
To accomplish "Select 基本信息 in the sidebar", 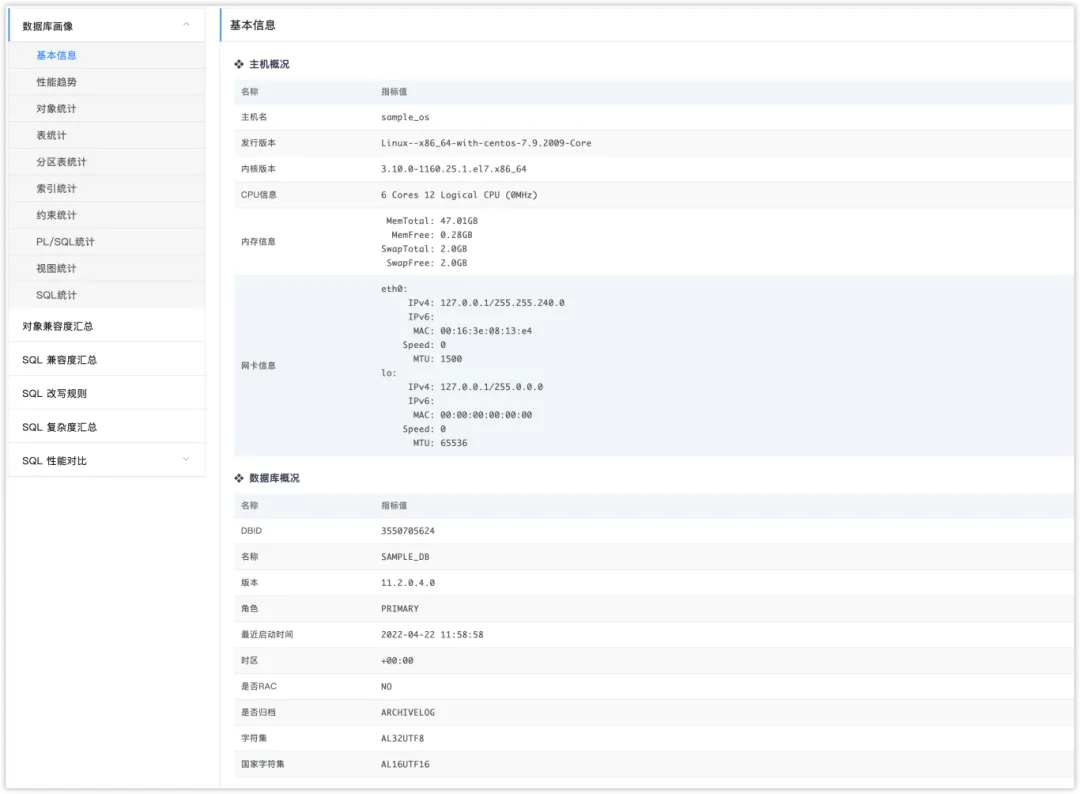I will click(x=56, y=56).
